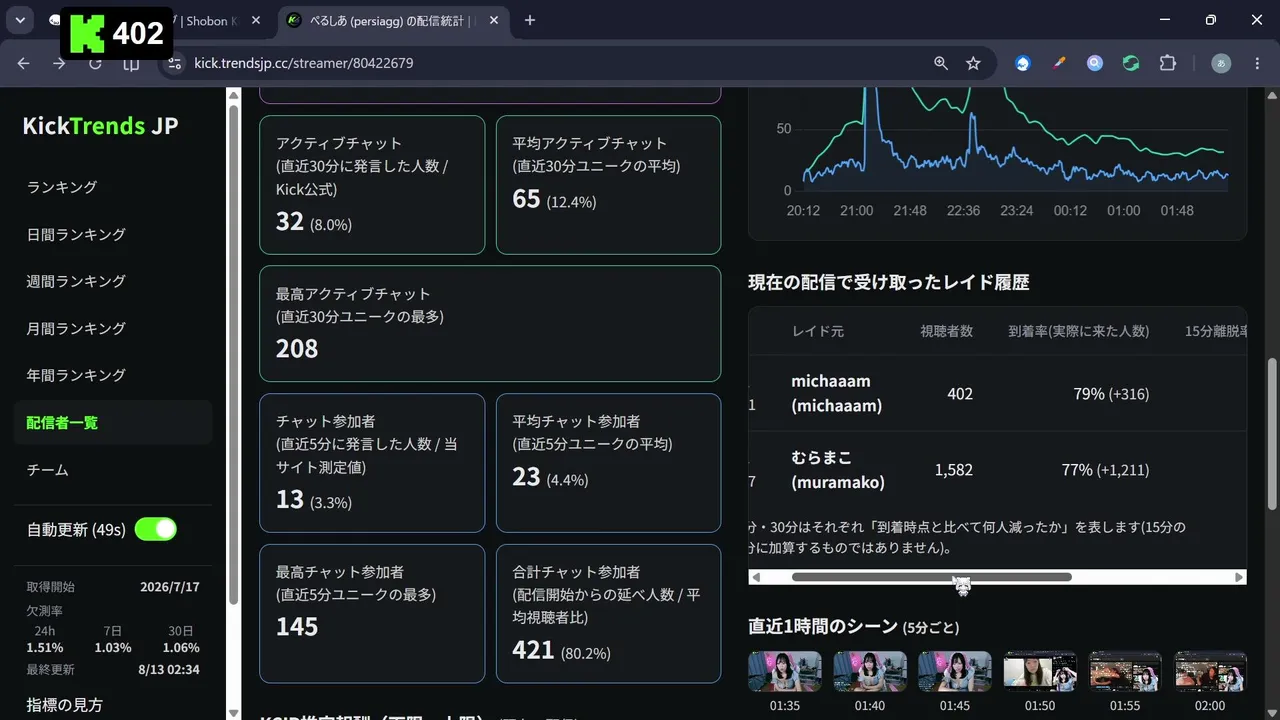Open the Chrome three-dot menu
Screen dimensions: 1280x720
1256,63
